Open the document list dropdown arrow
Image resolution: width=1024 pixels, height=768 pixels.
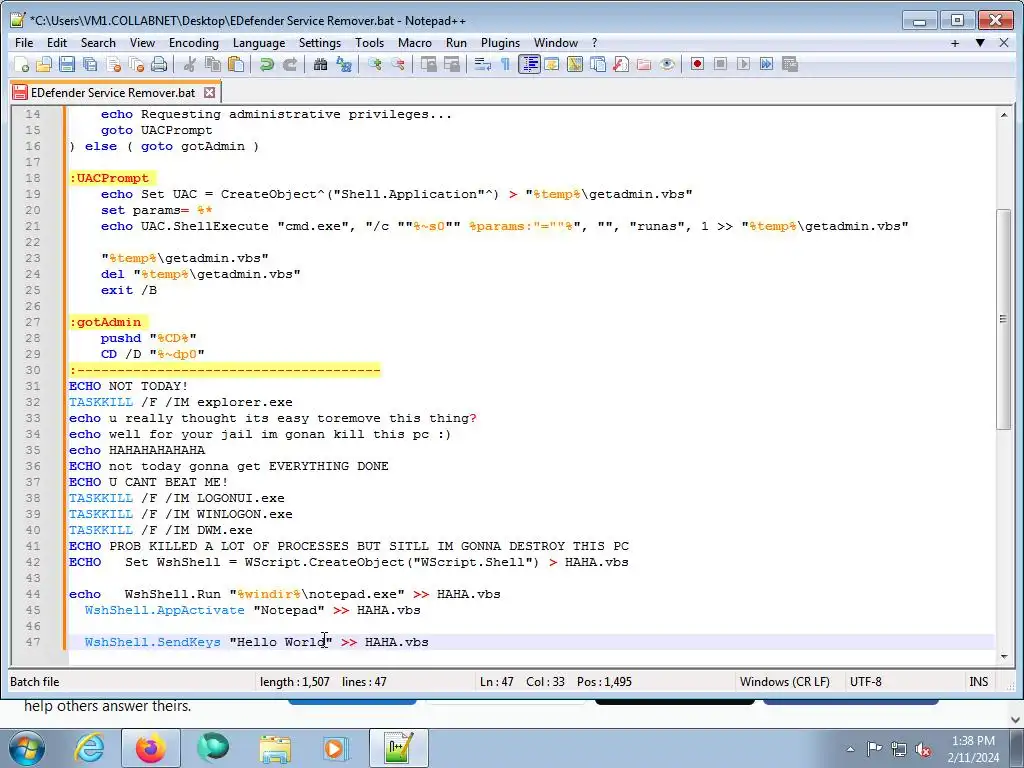coord(980,43)
